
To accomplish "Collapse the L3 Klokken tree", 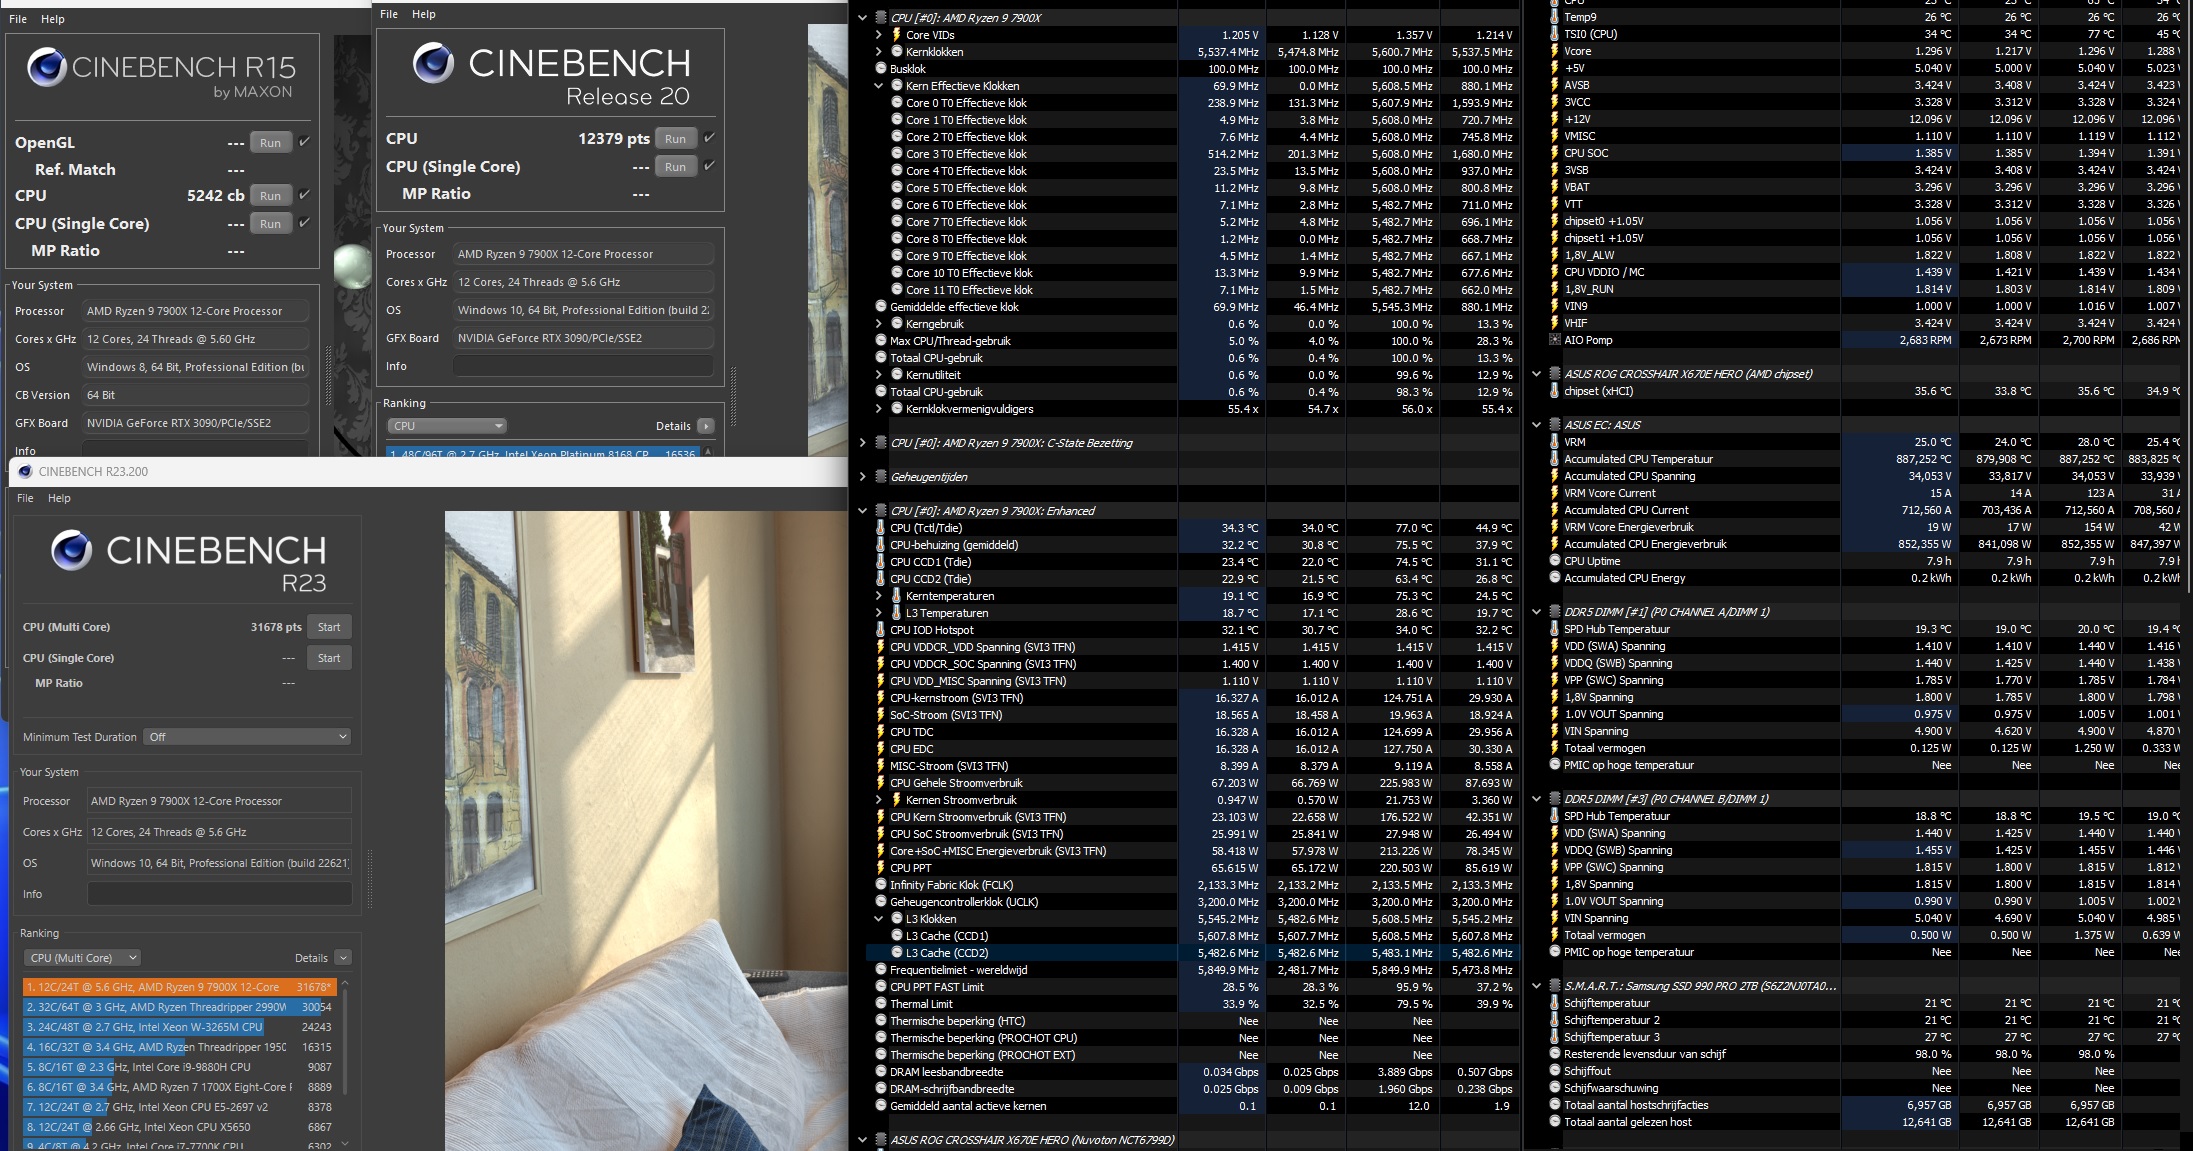I will 879,919.
